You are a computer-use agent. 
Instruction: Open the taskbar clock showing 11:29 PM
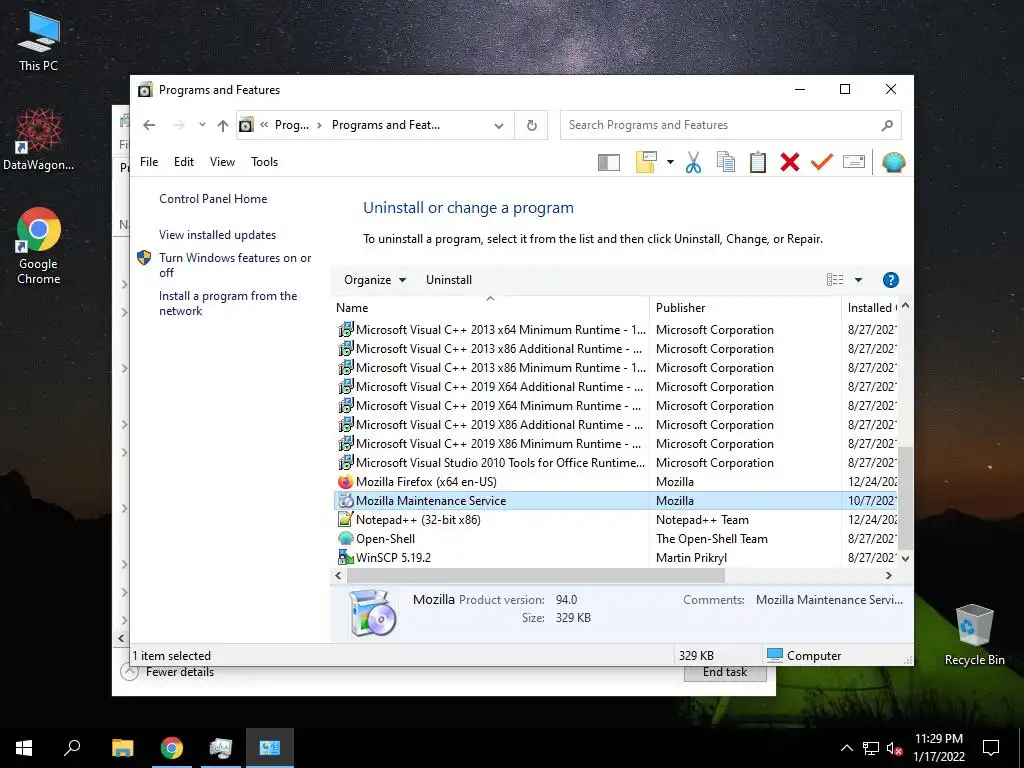(x=939, y=748)
